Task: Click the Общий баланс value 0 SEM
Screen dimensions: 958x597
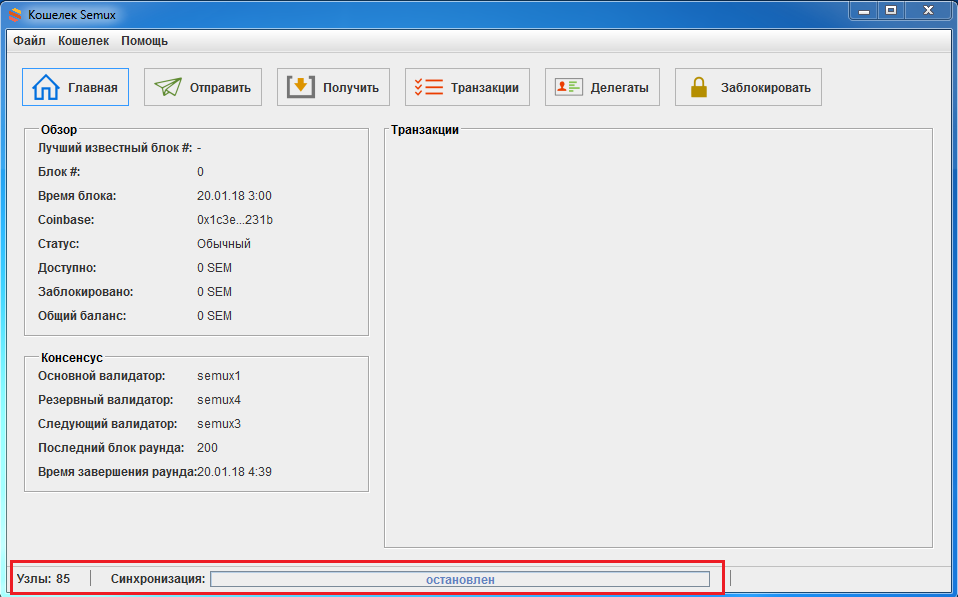Action: [x=214, y=316]
